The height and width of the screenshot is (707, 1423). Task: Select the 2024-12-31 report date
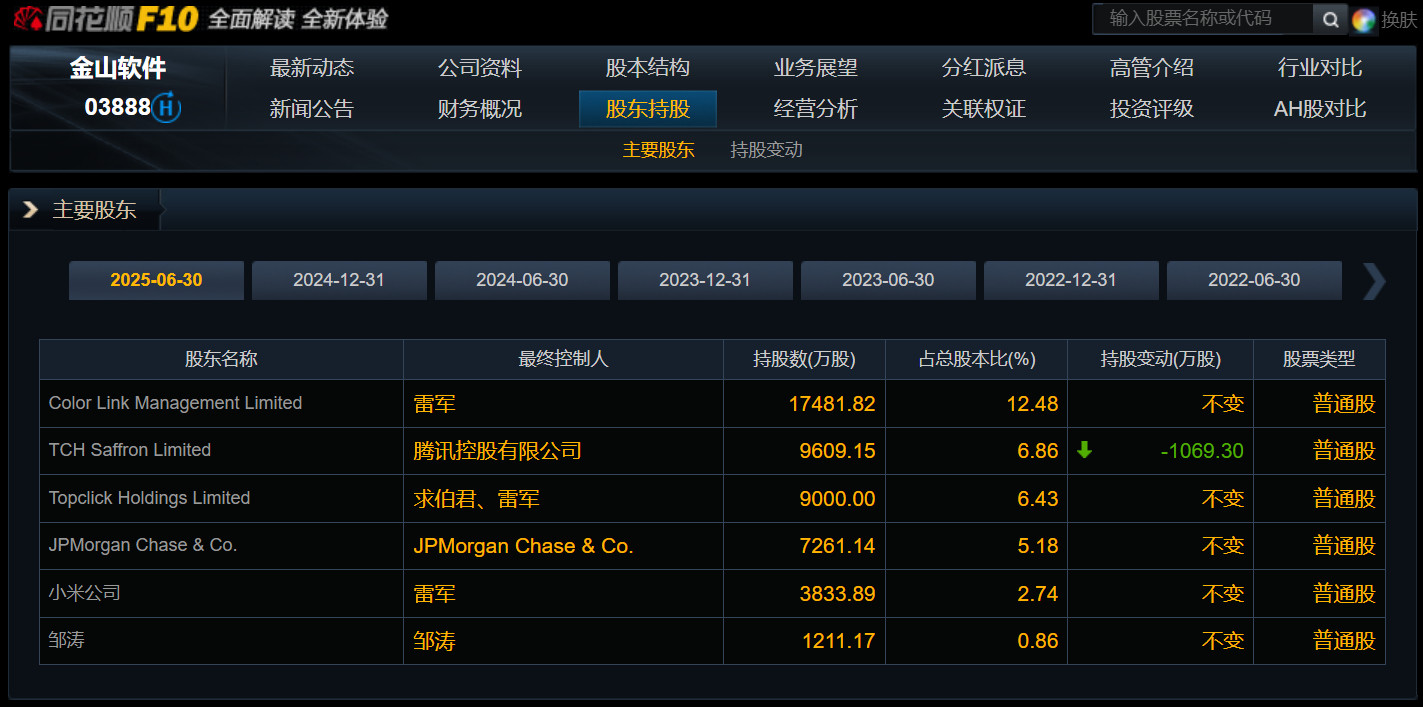[339, 280]
